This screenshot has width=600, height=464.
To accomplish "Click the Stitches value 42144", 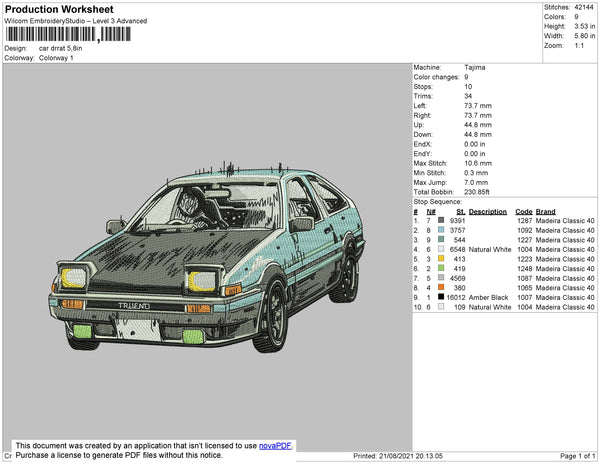I will point(585,7).
